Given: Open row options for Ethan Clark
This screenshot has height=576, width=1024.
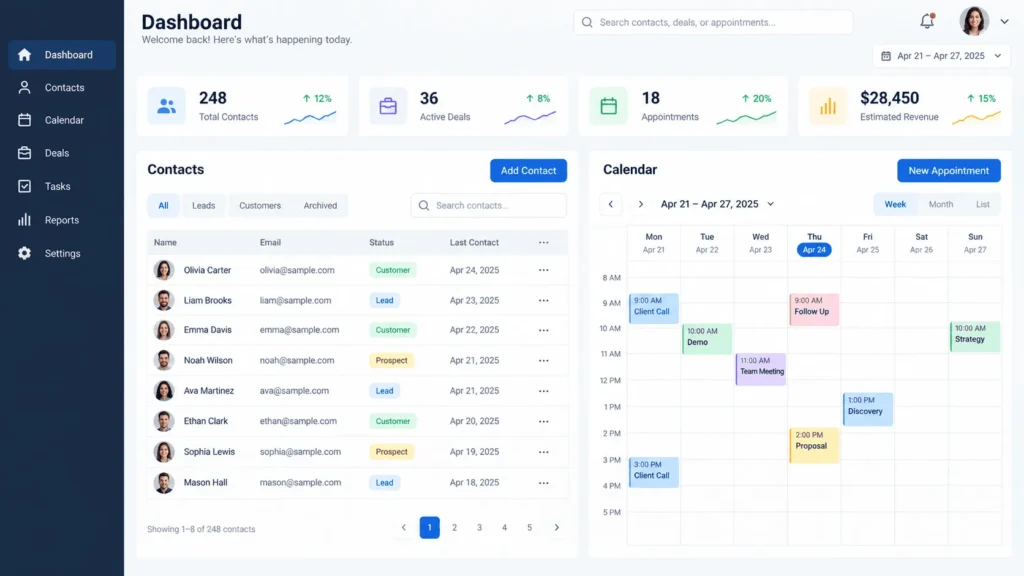Looking at the screenshot, I should point(543,421).
